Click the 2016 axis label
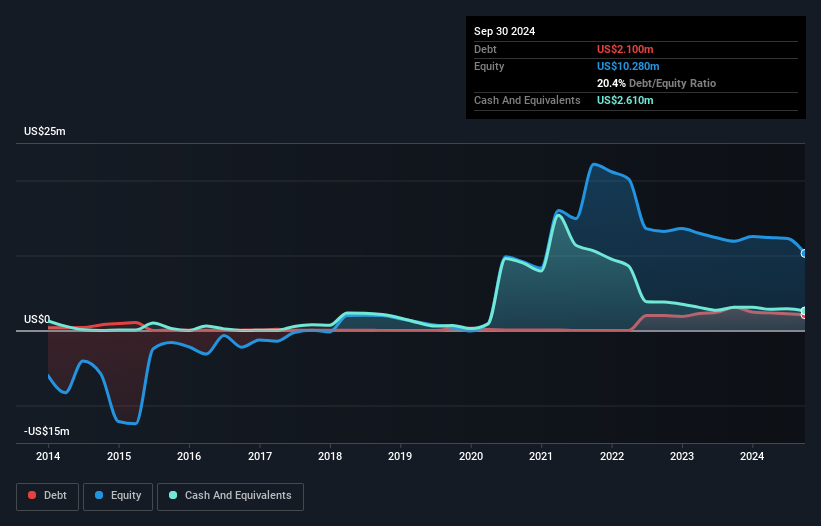The image size is (821, 526). tap(189, 456)
